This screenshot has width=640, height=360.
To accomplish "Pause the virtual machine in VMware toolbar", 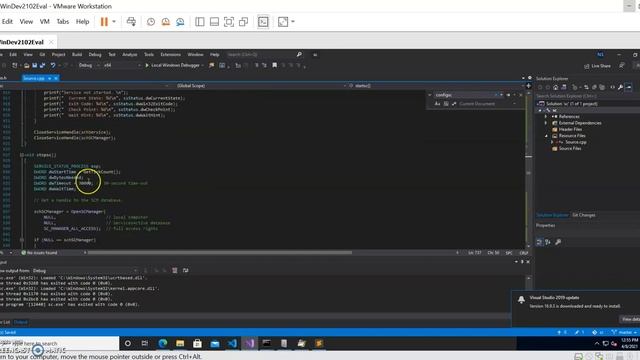I will point(104,22).
